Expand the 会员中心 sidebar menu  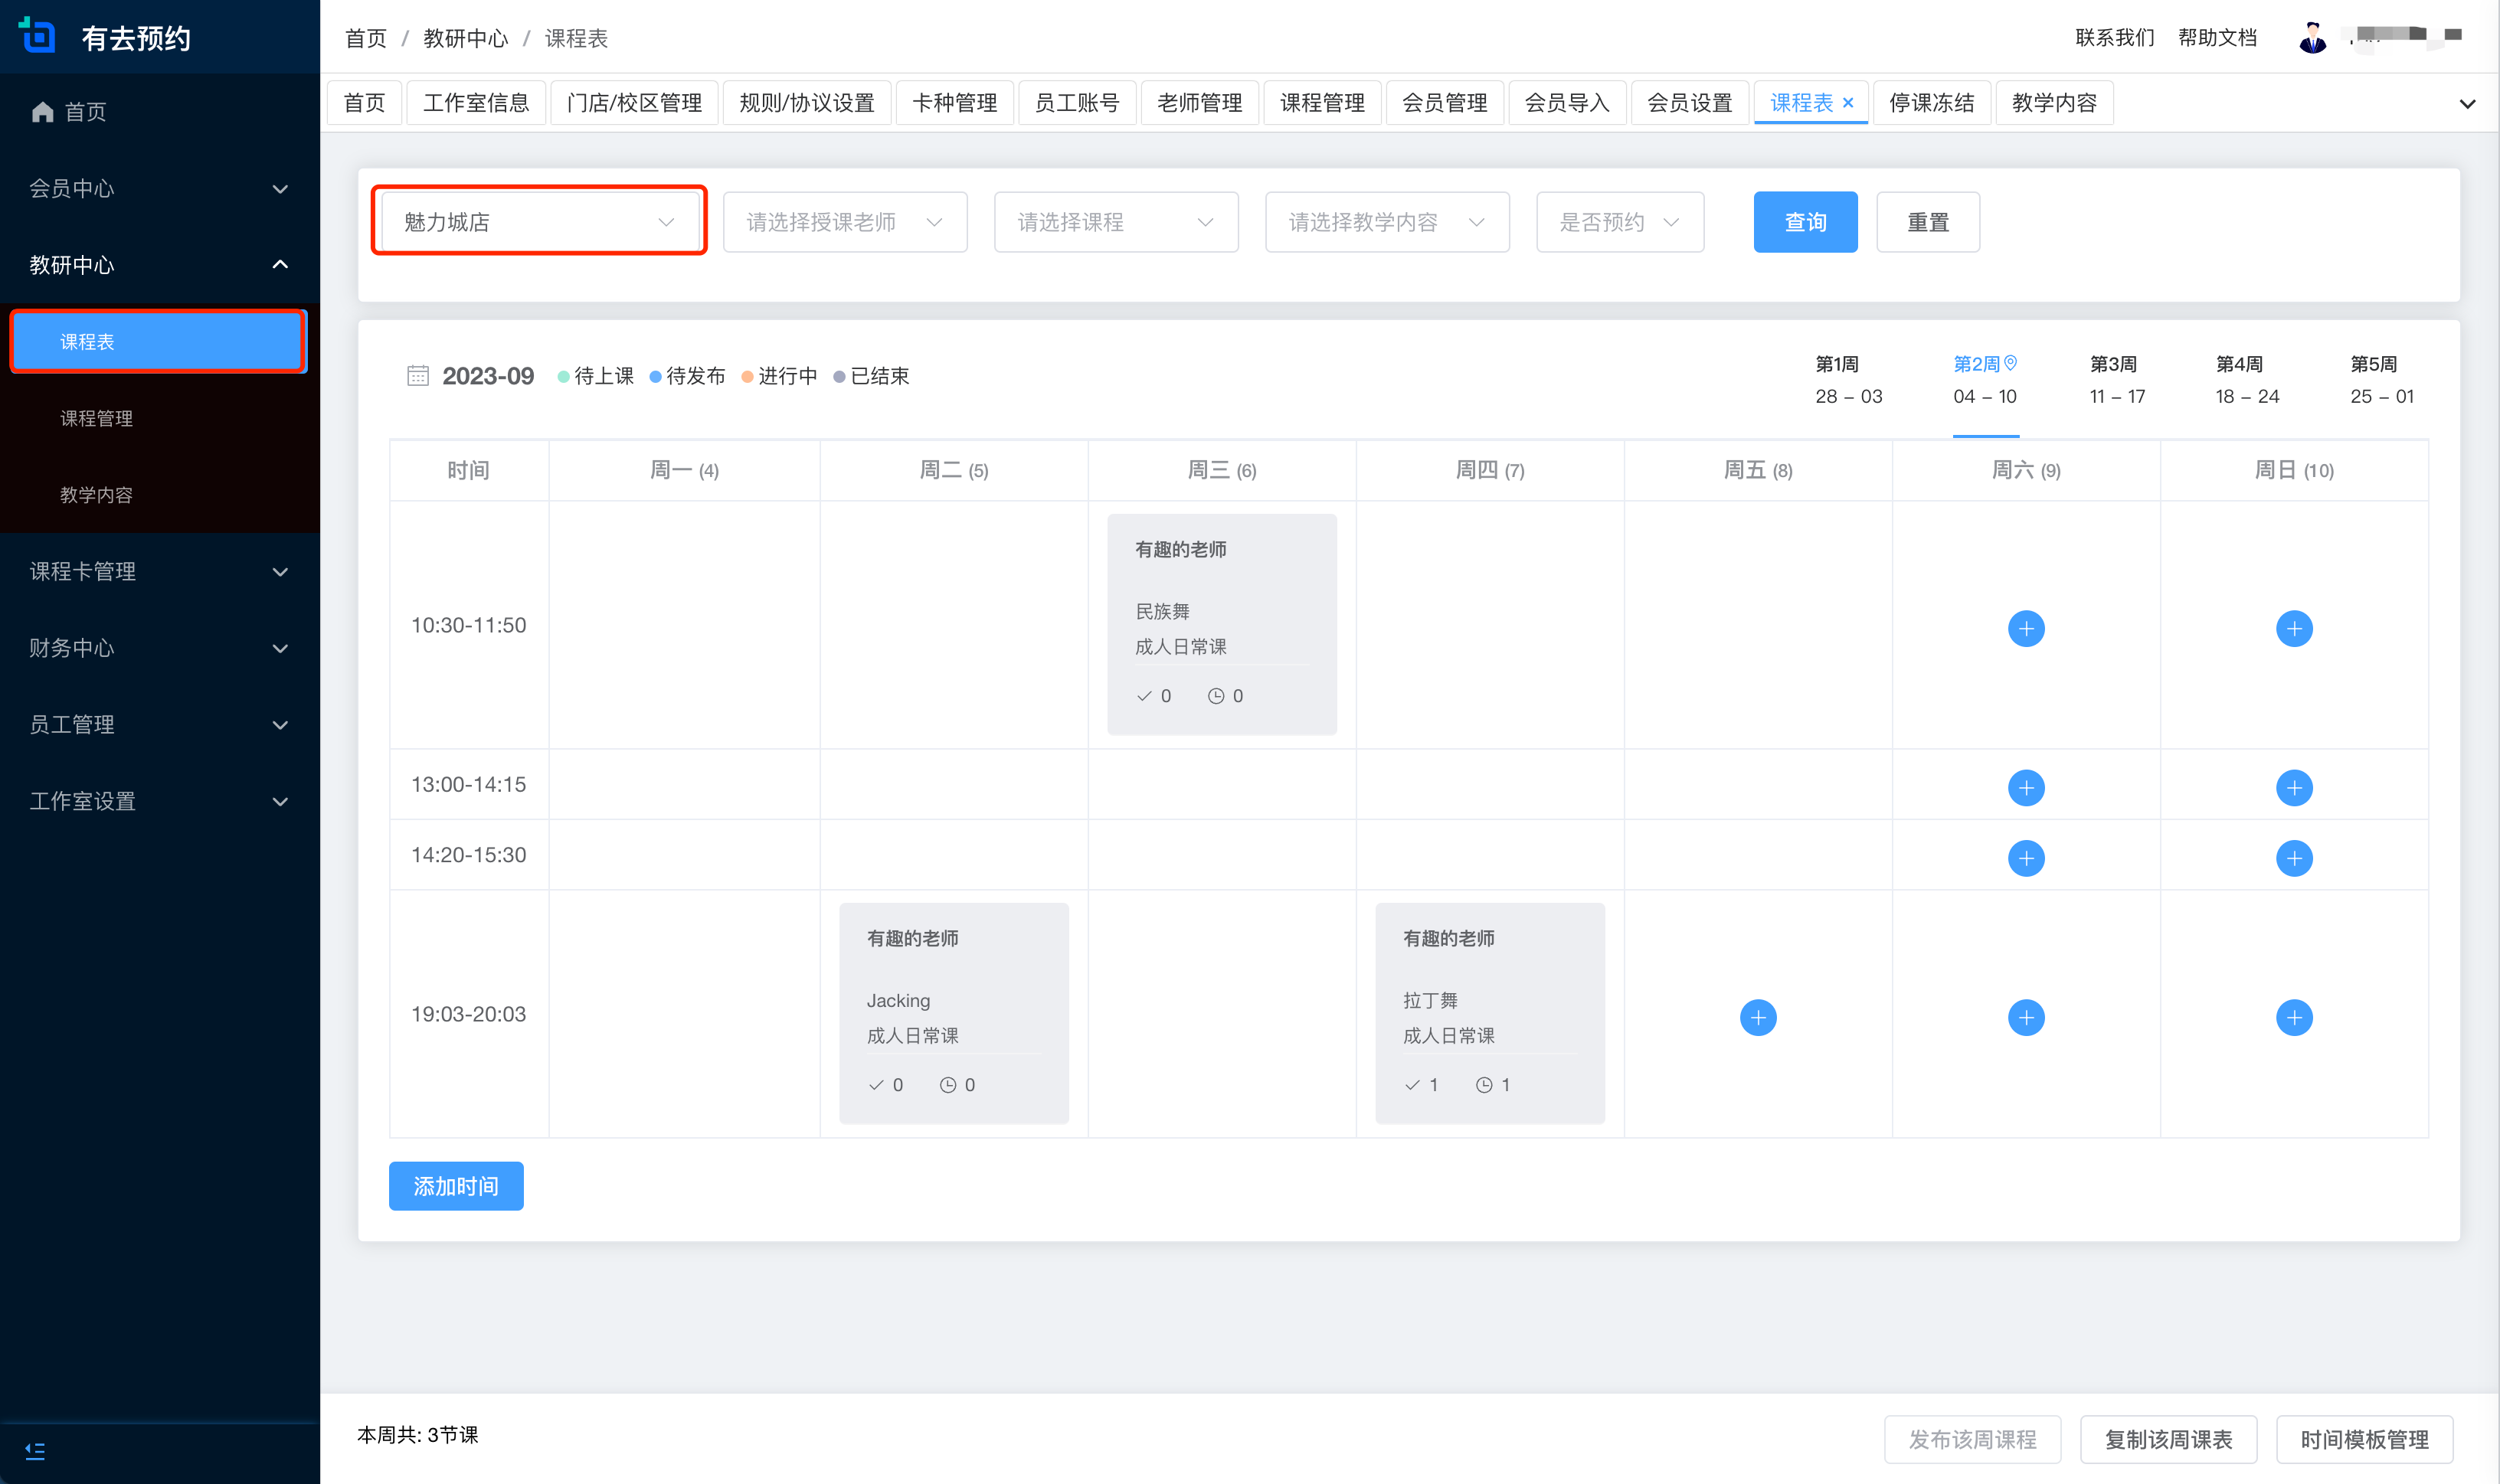click(159, 188)
